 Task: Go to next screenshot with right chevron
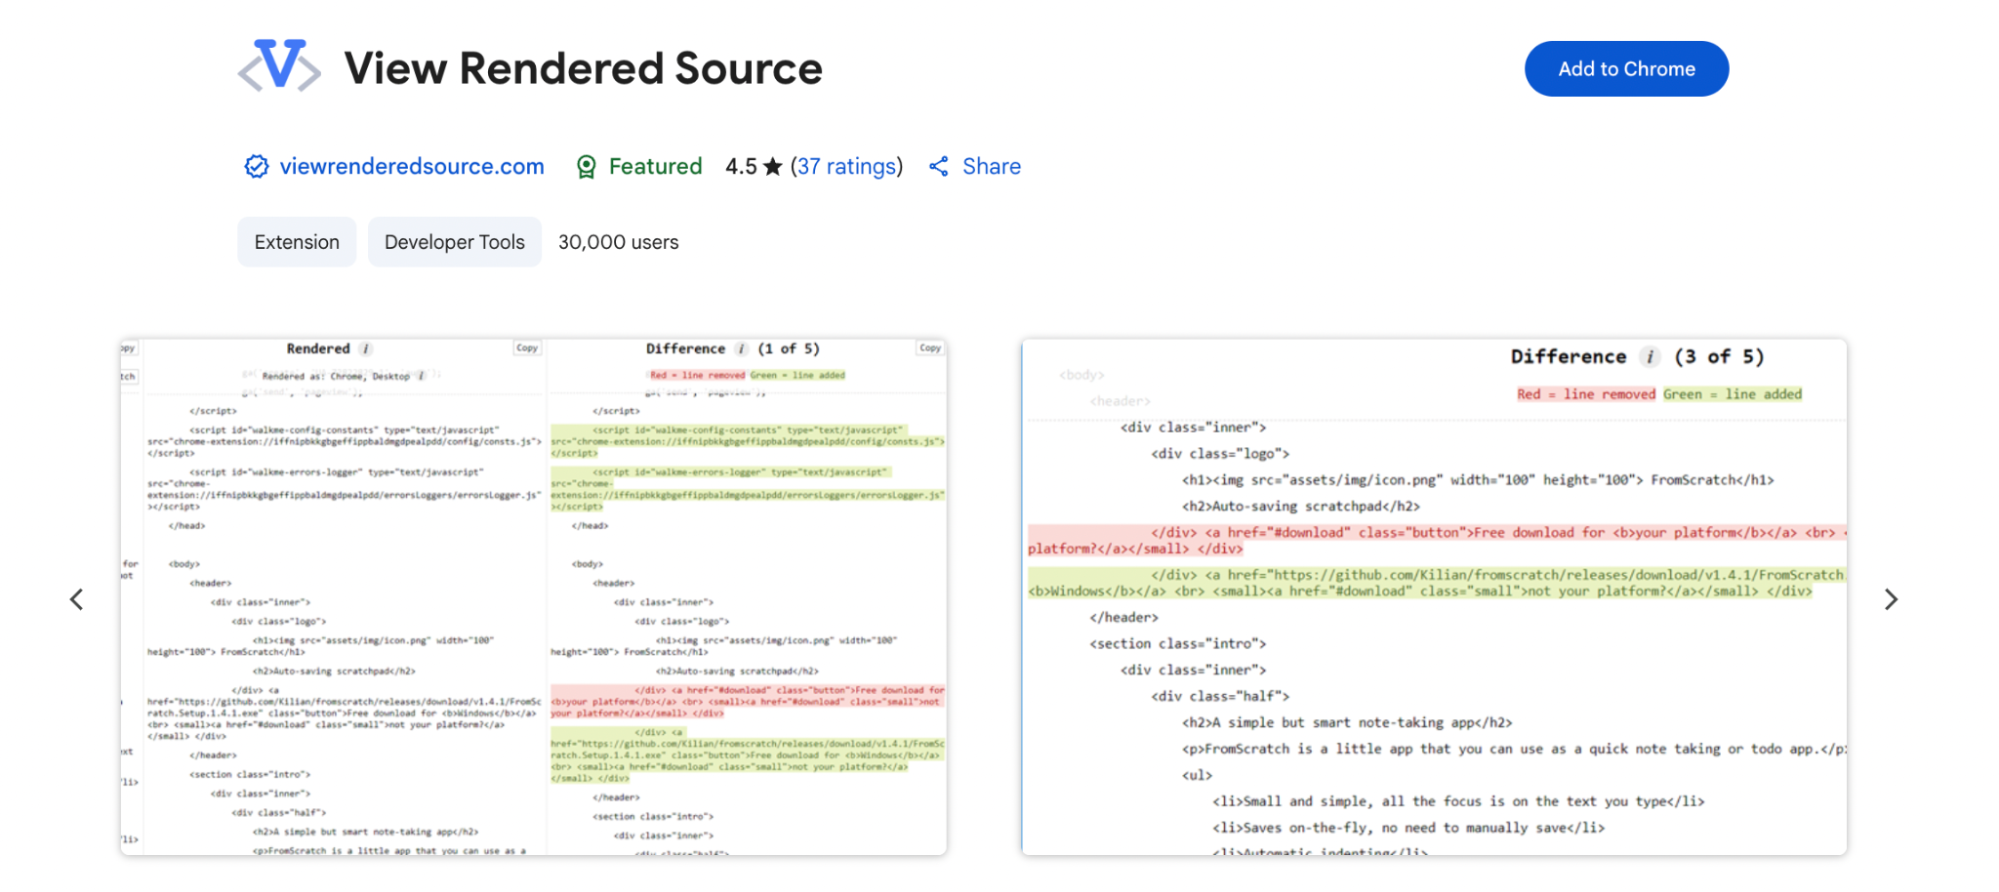(1890, 599)
